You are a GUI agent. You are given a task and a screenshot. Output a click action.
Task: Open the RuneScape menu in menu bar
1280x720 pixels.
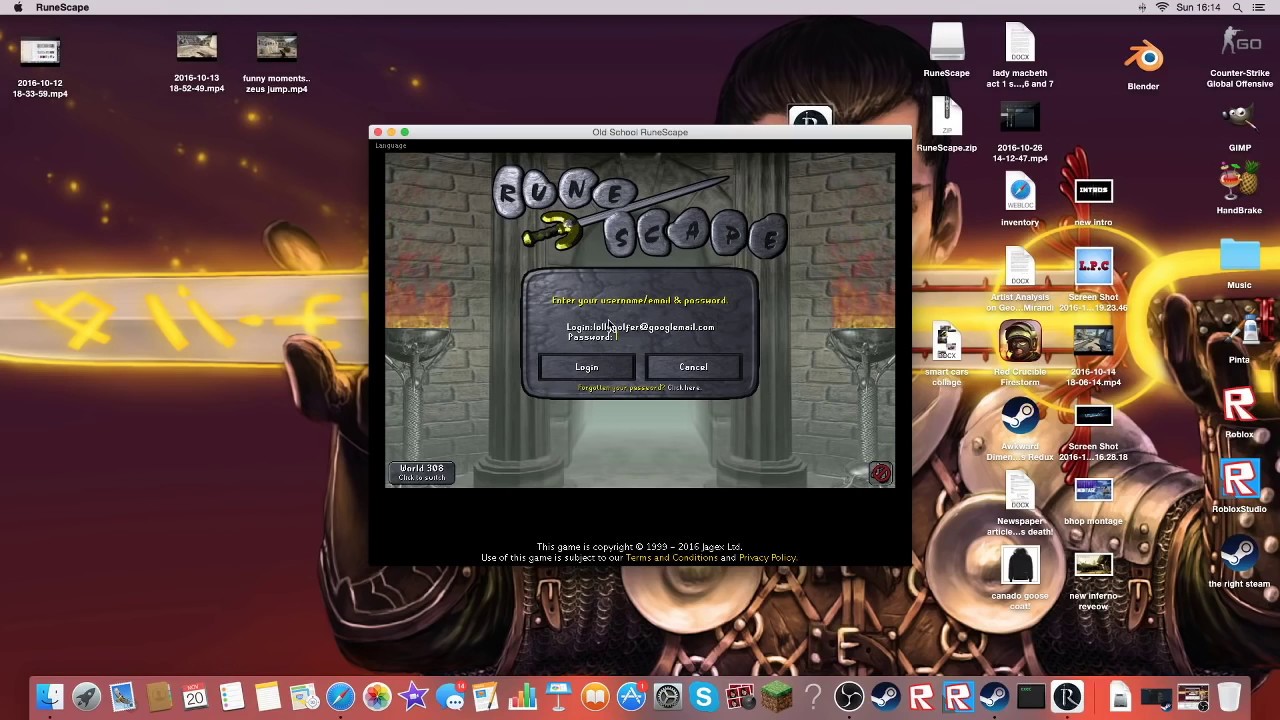(62, 7)
